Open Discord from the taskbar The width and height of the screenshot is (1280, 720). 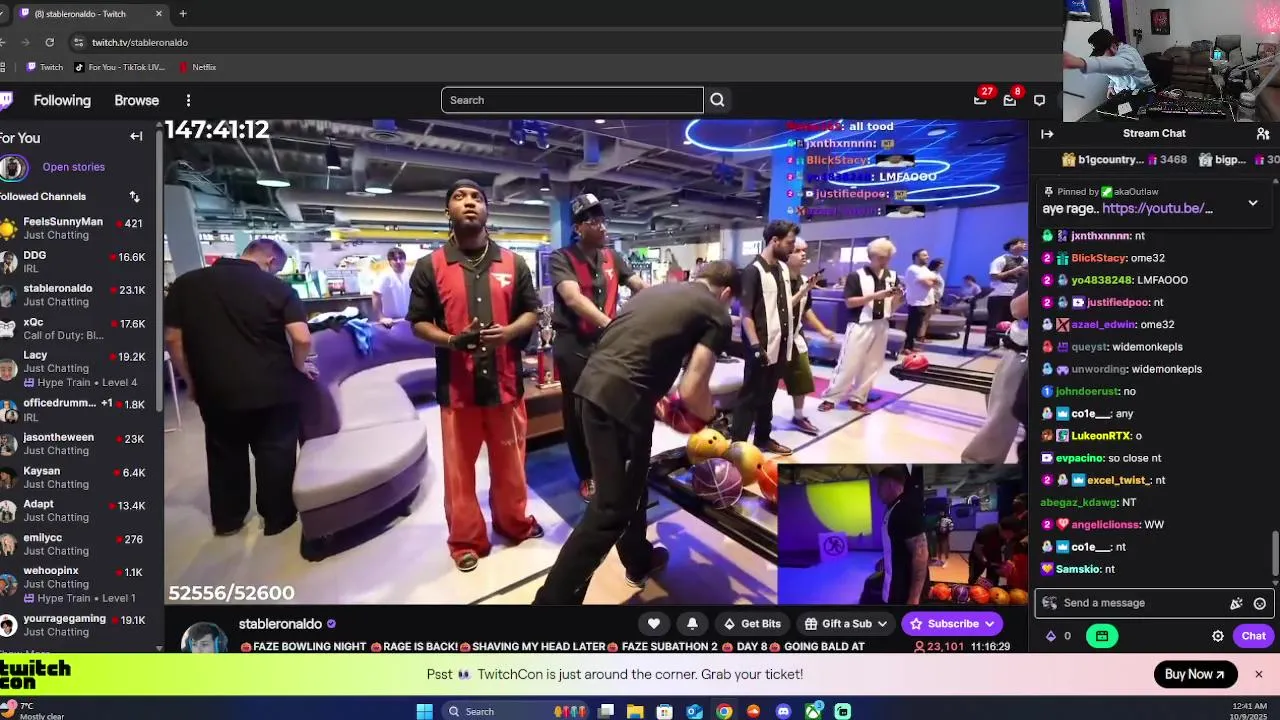[x=784, y=711]
